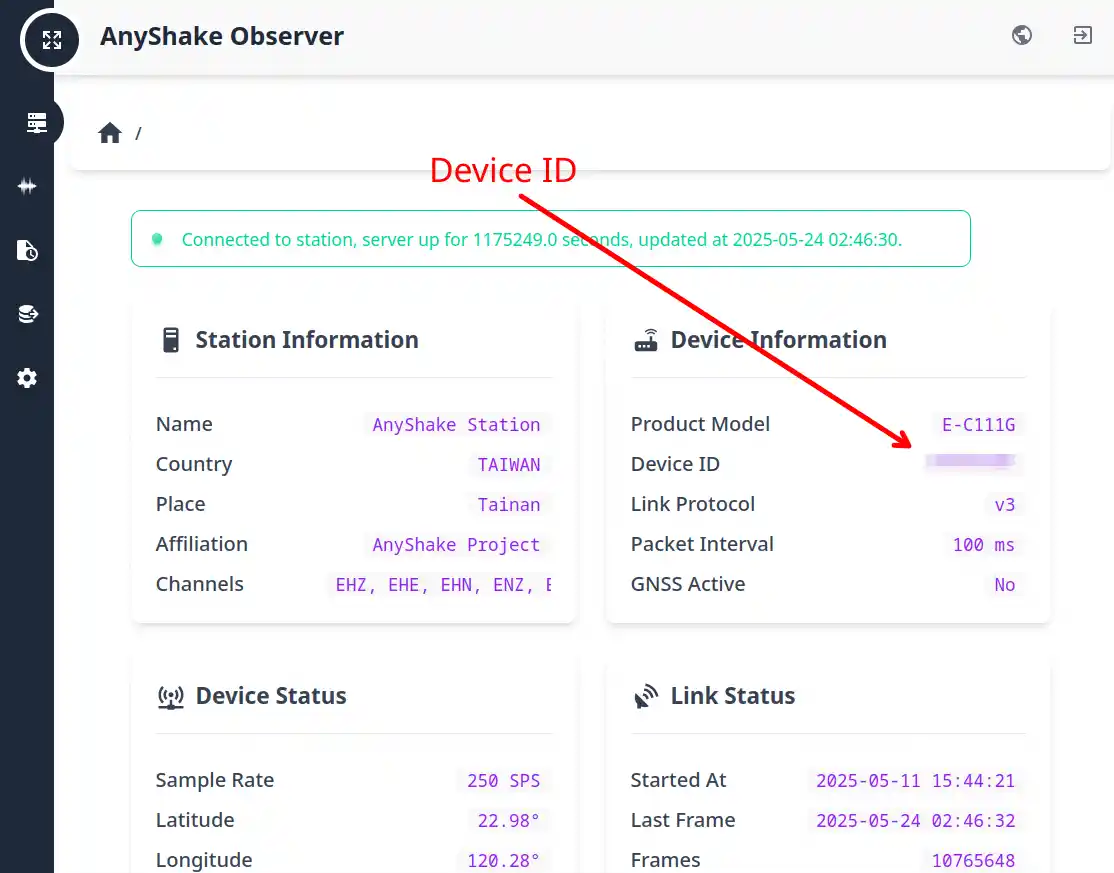Click the Device Status heading

coord(271,696)
